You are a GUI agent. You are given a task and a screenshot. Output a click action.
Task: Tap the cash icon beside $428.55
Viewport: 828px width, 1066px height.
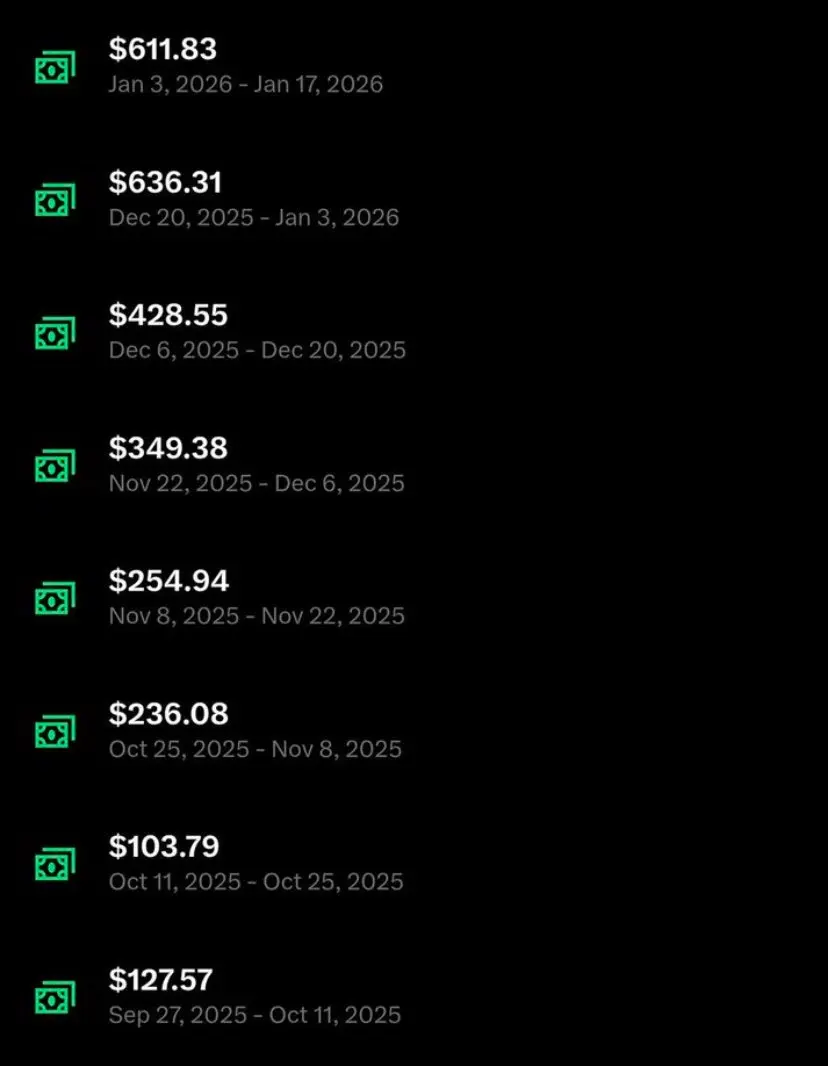[55, 333]
